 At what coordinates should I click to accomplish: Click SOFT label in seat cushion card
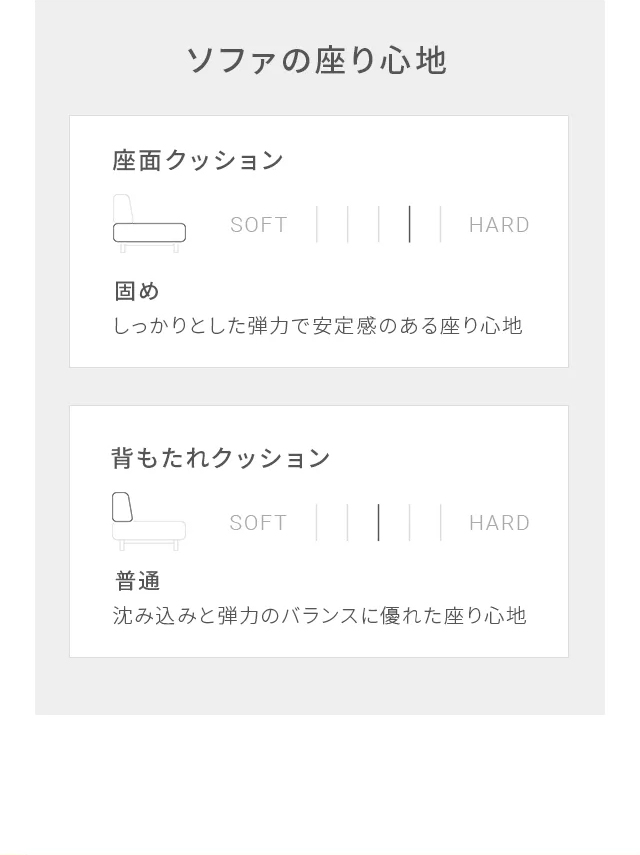tap(258, 225)
